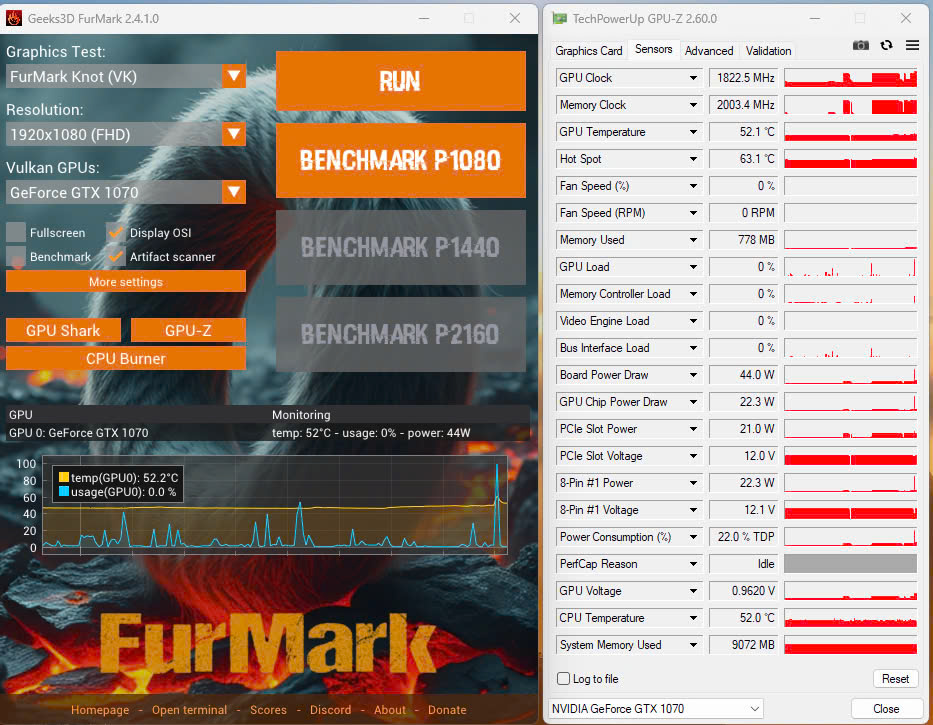Open the Advanced tab

(709, 51)
